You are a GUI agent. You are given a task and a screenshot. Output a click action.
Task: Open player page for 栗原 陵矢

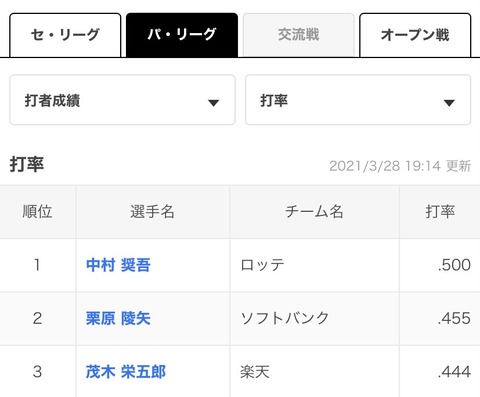tap(118, 318)
